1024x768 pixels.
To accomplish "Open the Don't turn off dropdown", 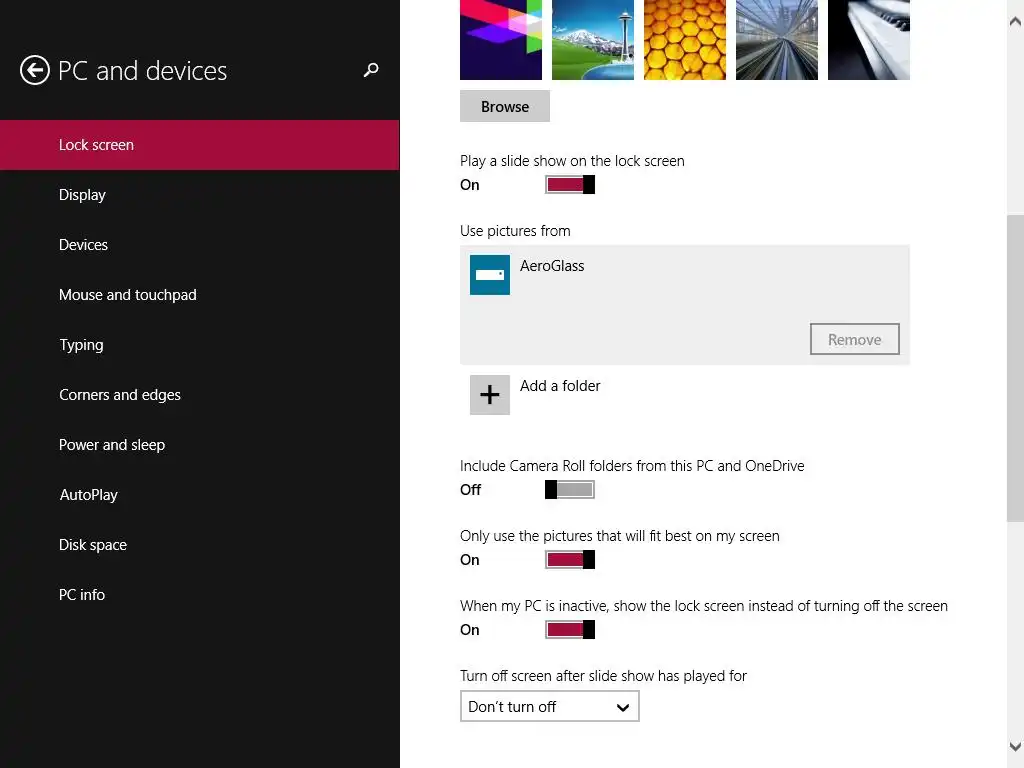I will point(549,706).
